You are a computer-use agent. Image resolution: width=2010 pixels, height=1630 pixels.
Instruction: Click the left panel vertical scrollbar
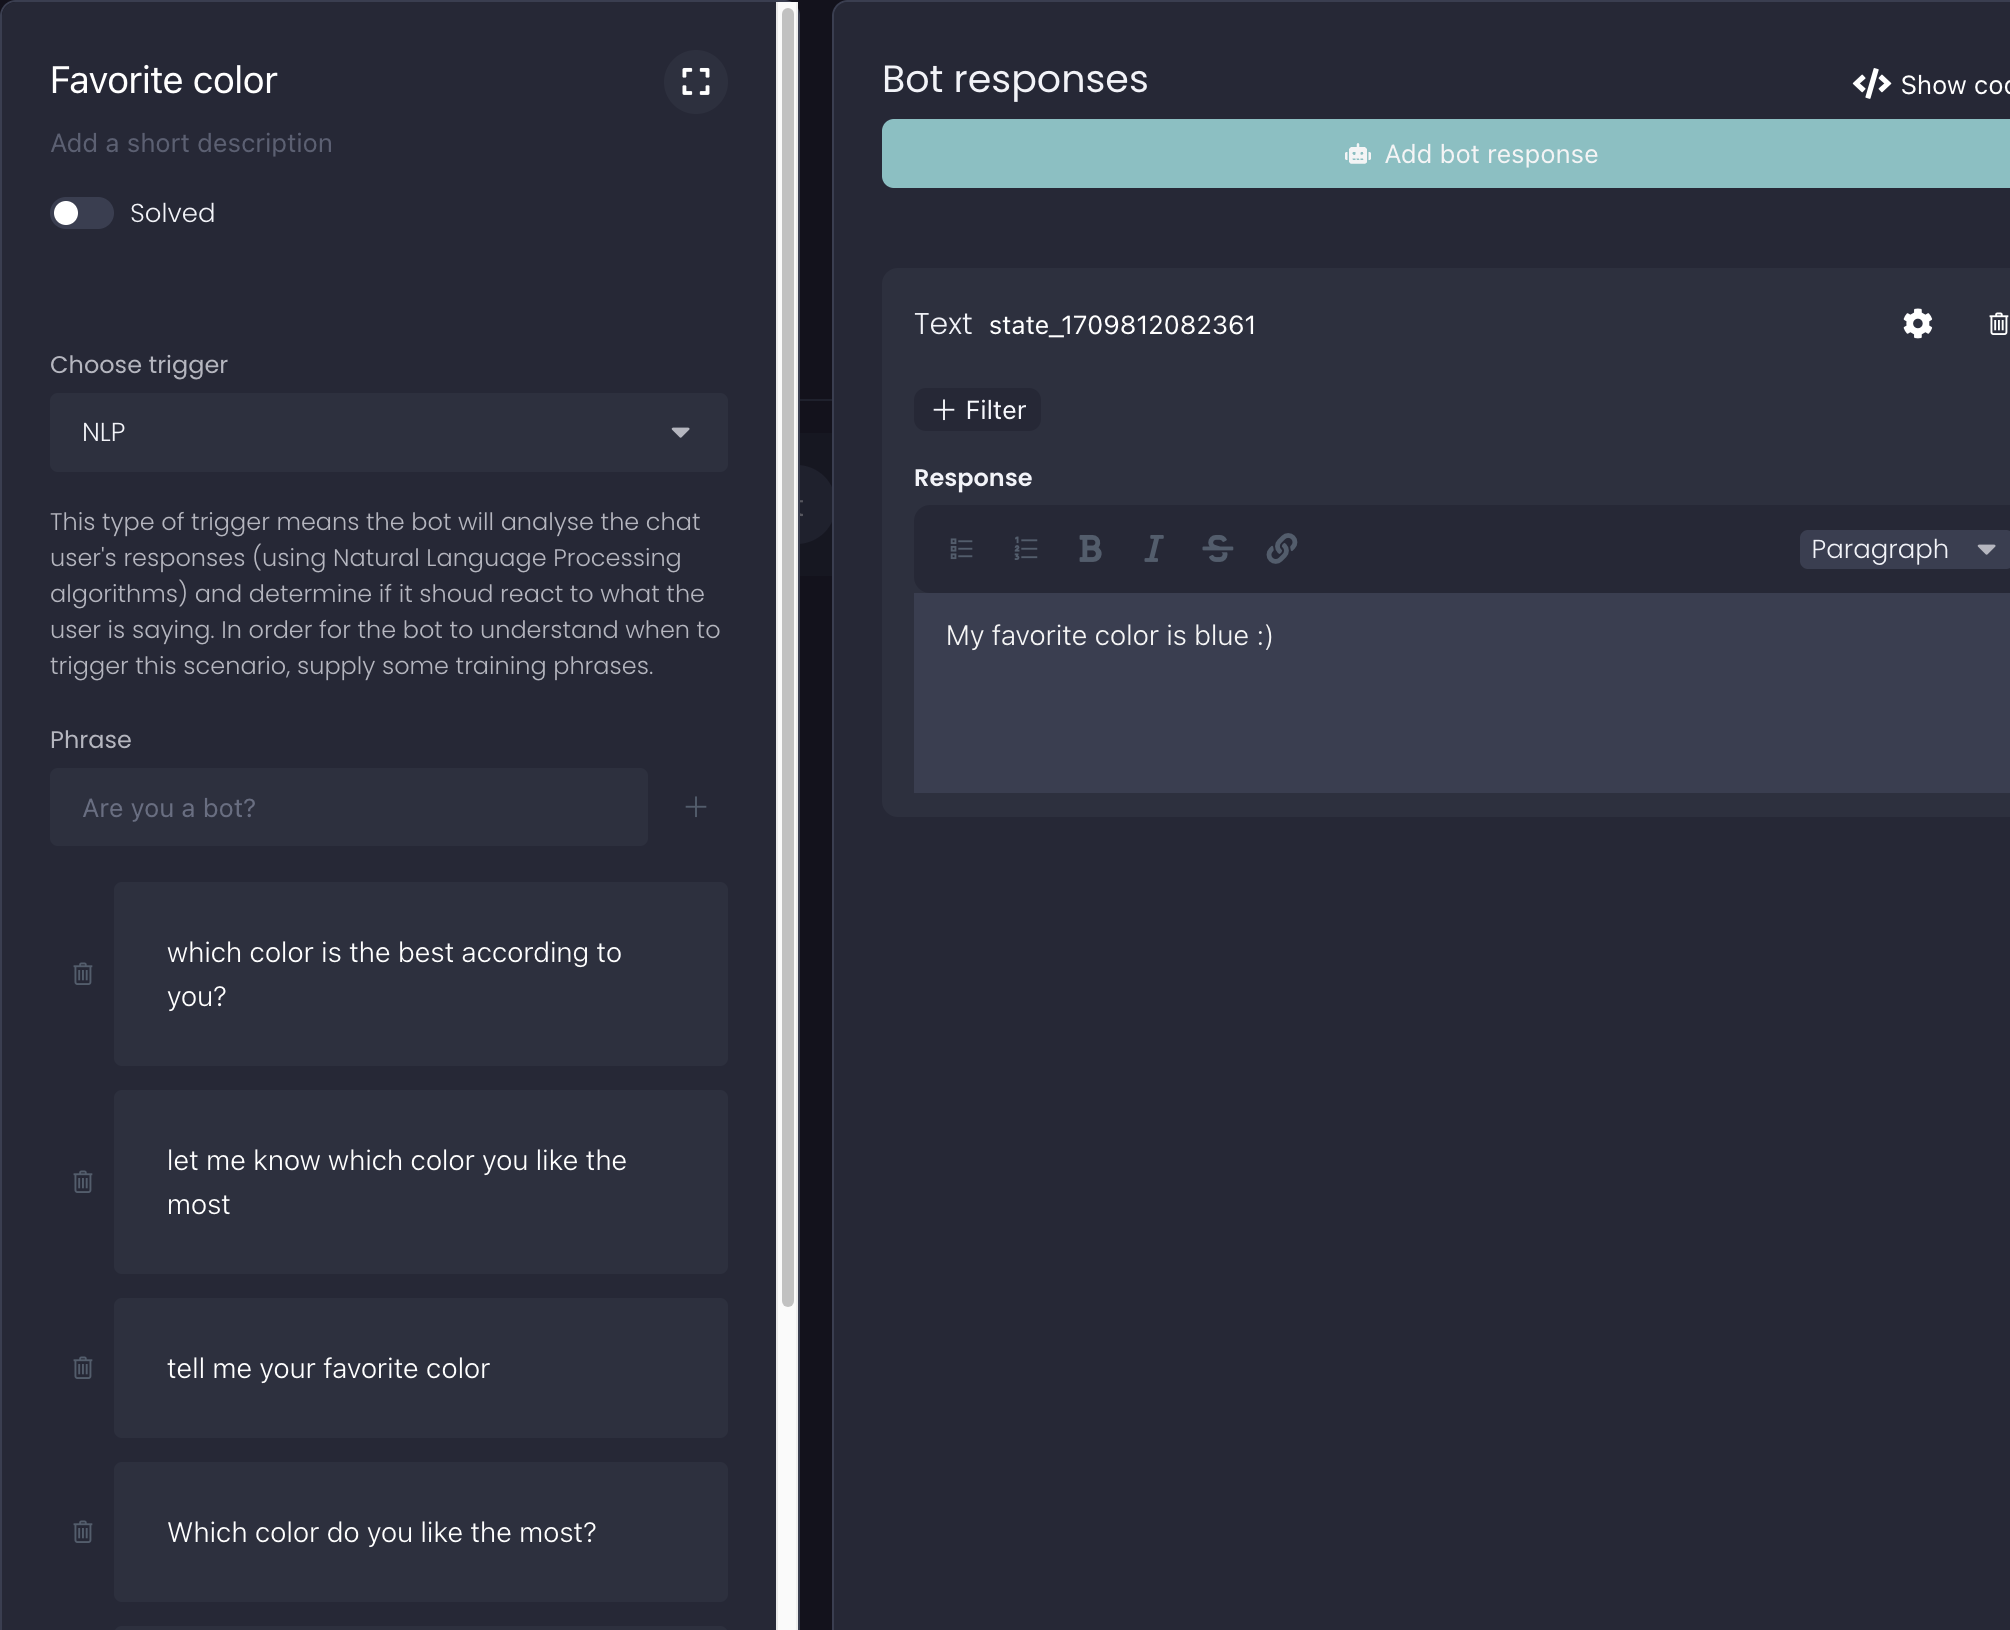pos(788,650)
